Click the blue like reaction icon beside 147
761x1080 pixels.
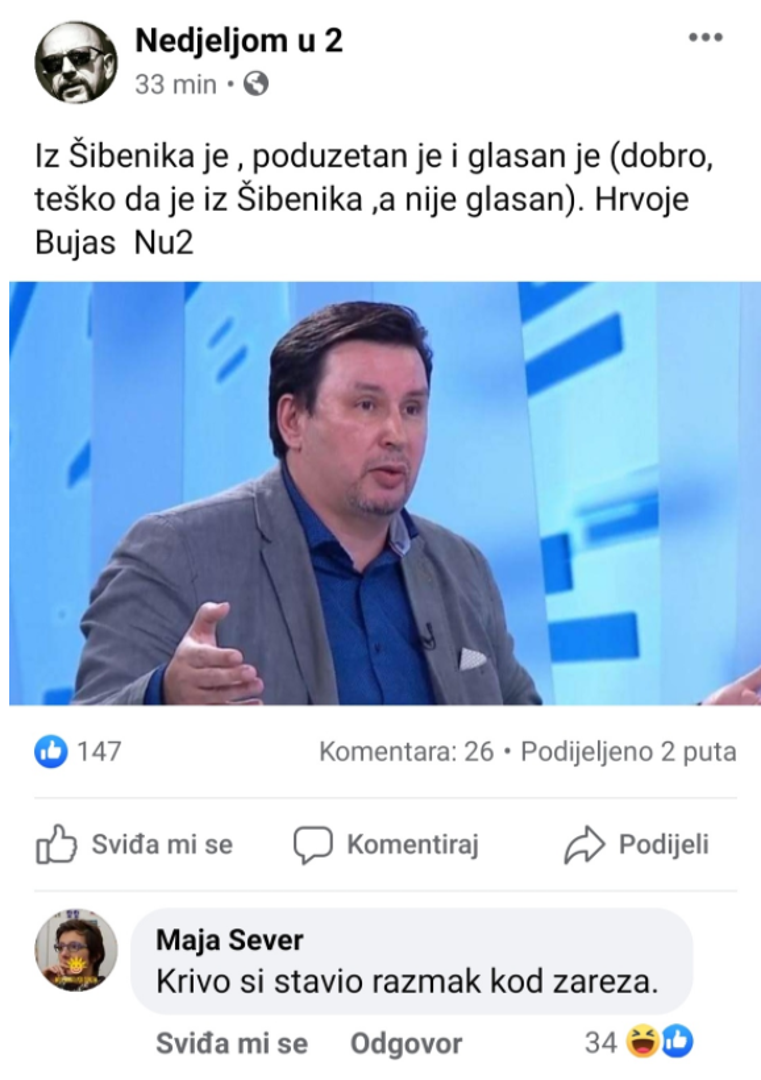point(51,751)
